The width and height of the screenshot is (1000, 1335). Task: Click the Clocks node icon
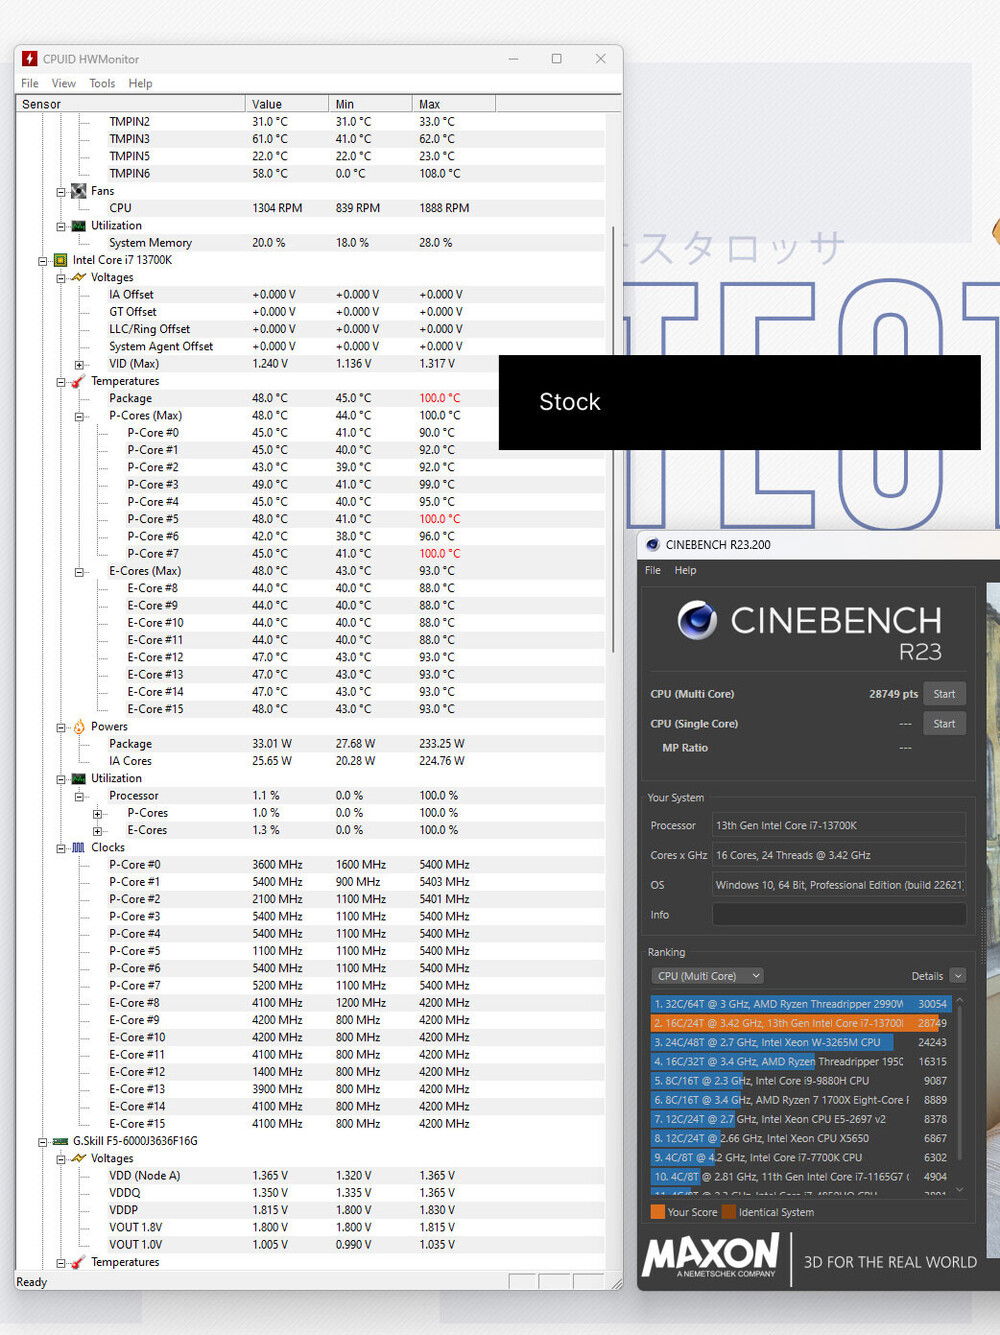[79, 847]
